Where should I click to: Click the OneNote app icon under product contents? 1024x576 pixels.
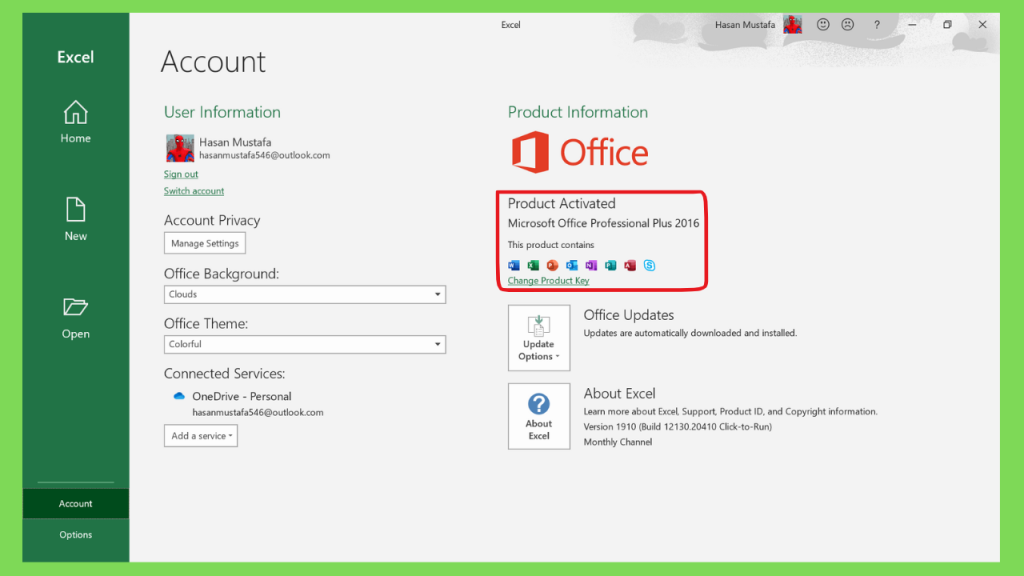[x=591, y=265]
